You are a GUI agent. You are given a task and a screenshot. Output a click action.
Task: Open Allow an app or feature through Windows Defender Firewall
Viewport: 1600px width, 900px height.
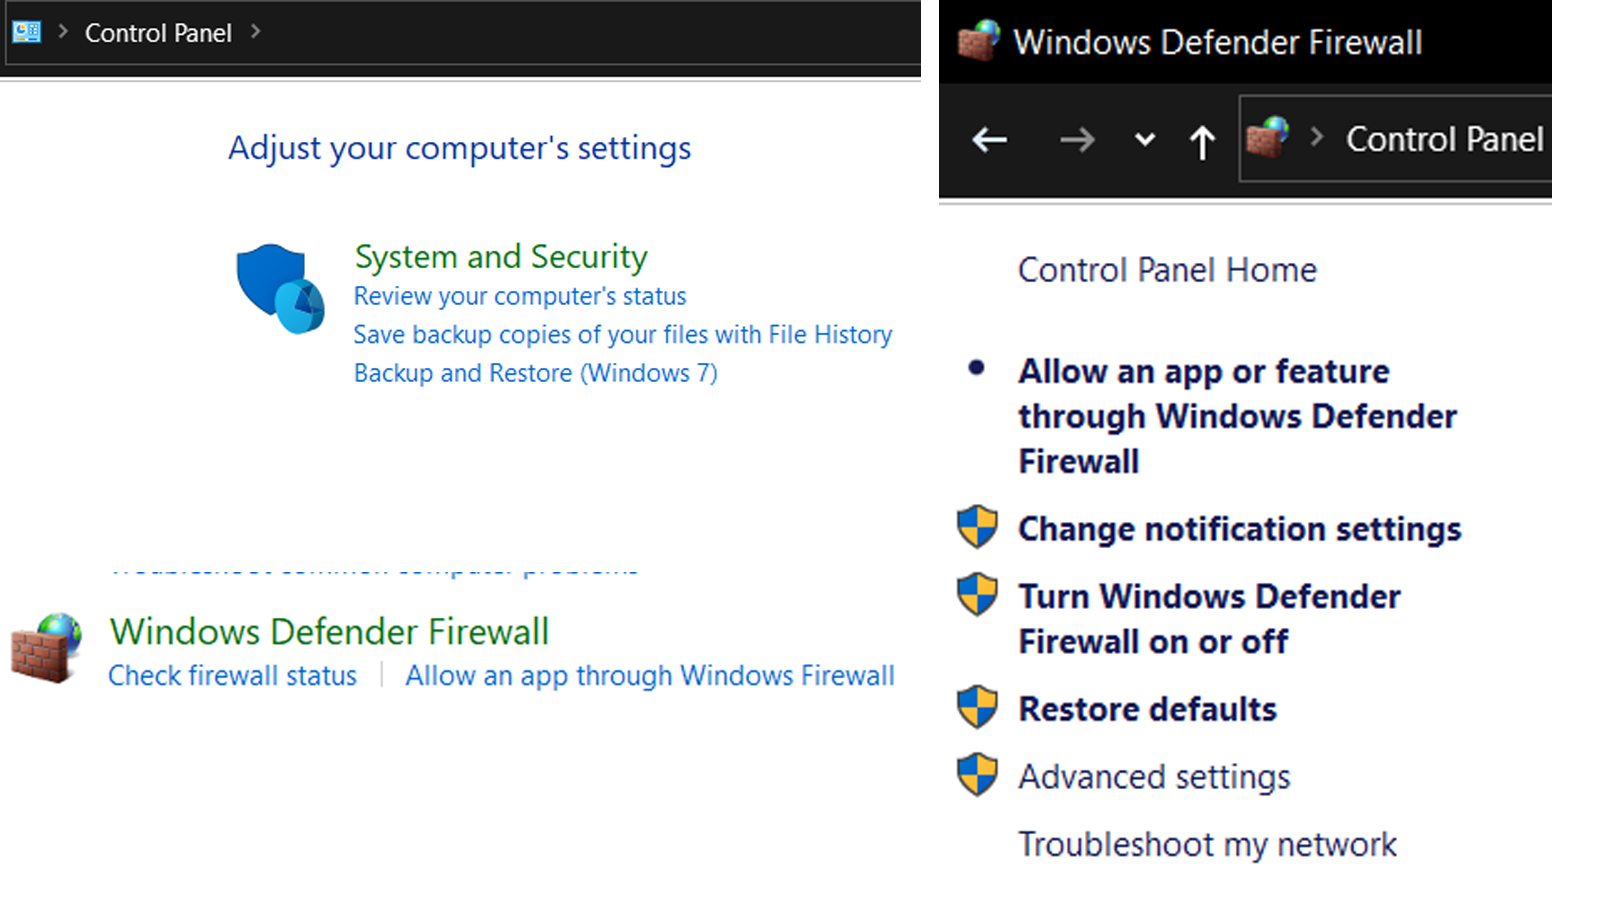tap(1237, 416)
